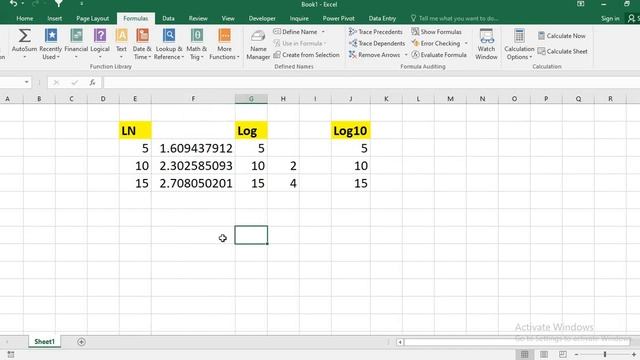Switch to the Home tab
Viewport: 640px width, 360px height.
25,18
